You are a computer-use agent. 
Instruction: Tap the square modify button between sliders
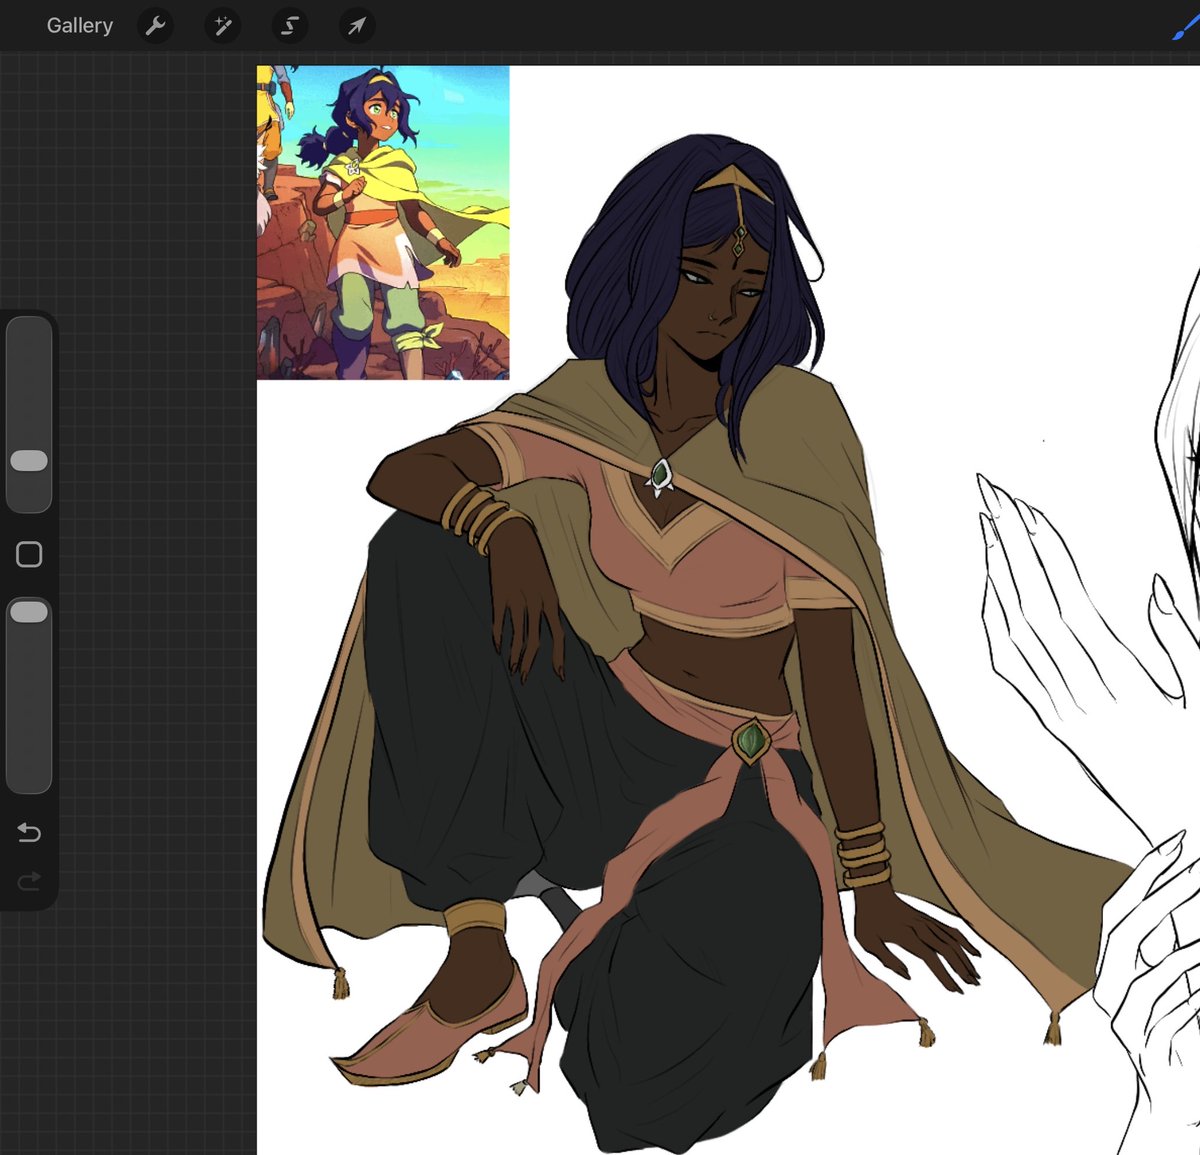pos(29,554)
